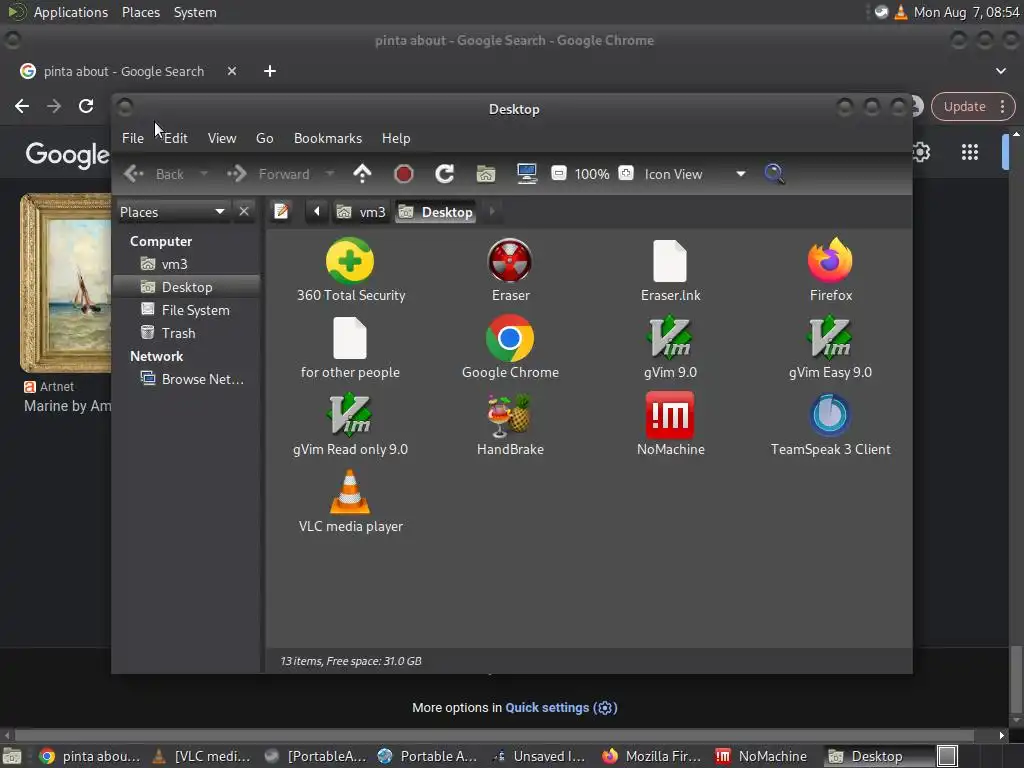The width and height of the screenshot is (1024, 768).
Task: Click the Marine painting thumbnail in Chrome
Action: click(x=65, y=283)
